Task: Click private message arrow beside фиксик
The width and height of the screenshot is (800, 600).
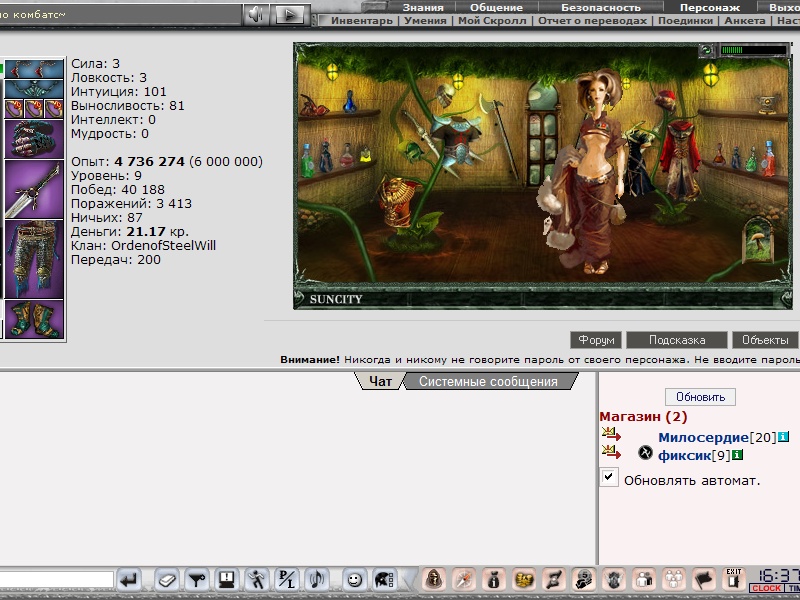Action: tap(611, 452)
